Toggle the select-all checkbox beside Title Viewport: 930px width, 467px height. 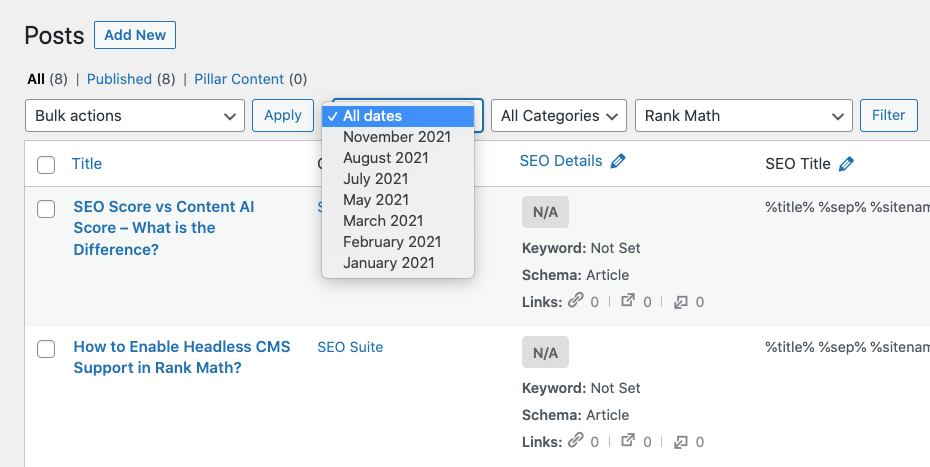46,165
